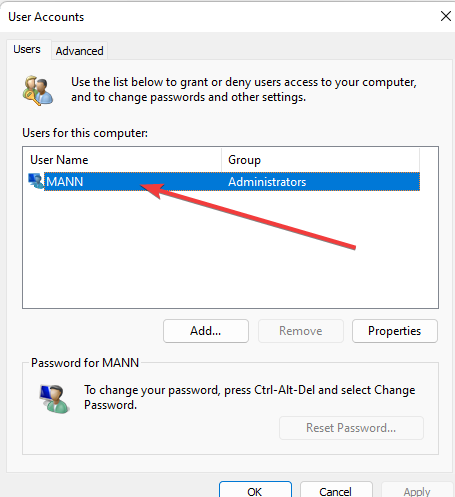Switch to the Advanced tab
This screenshot has width=455, height=497.
(79, 51)
